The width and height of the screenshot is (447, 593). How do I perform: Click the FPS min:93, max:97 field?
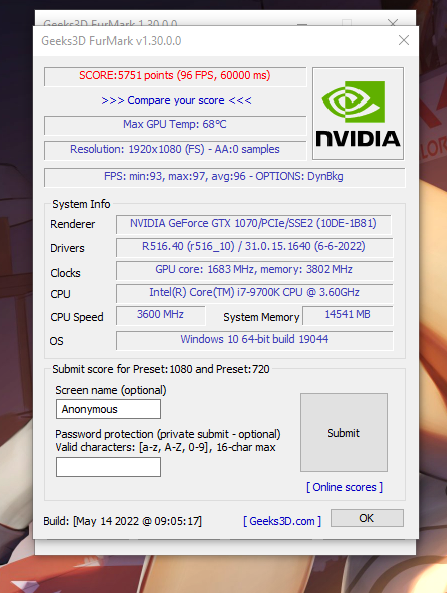pyautogui.click(x=224, y=177)
